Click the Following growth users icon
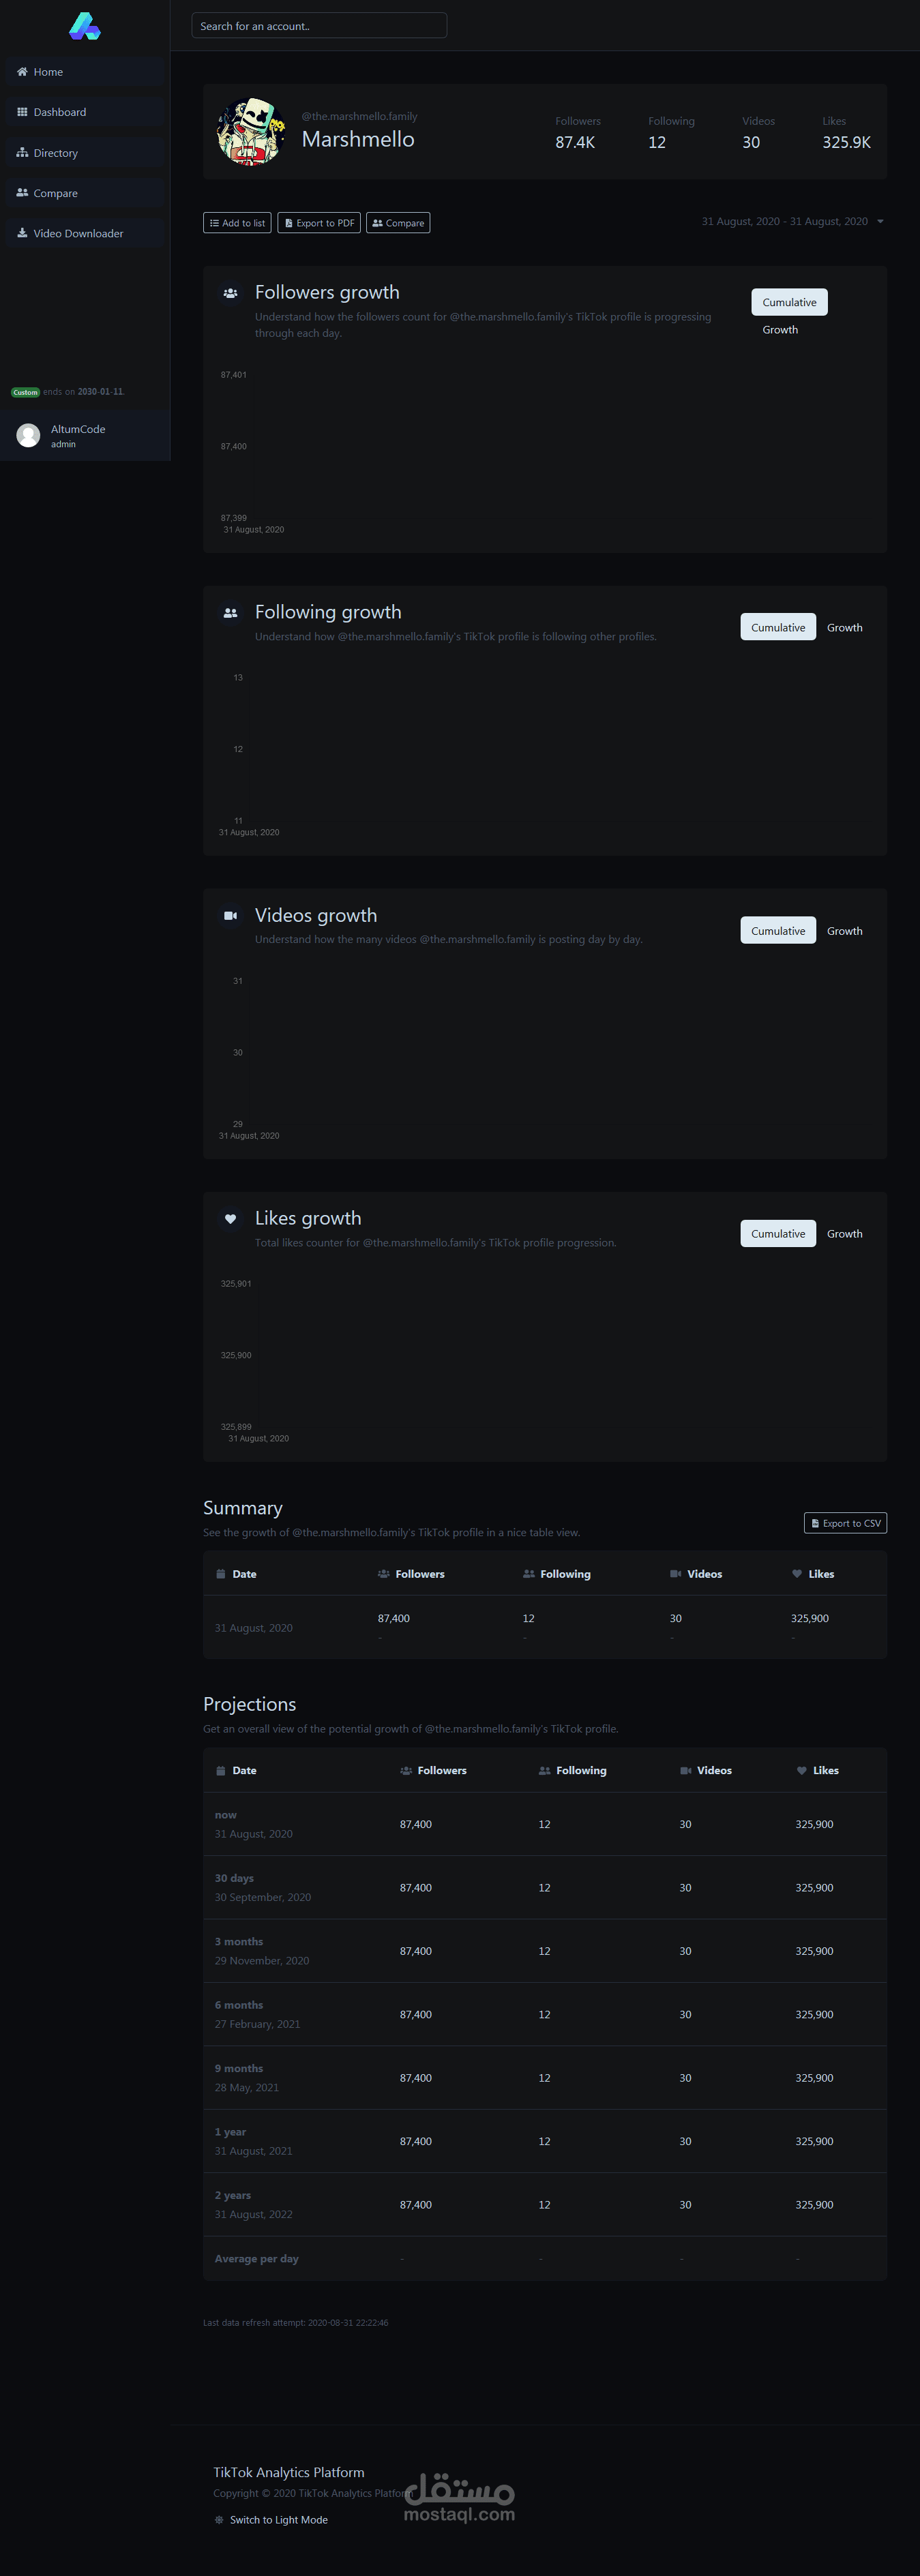This screenshot has width=920, height=2576. [x=230, y=613]
